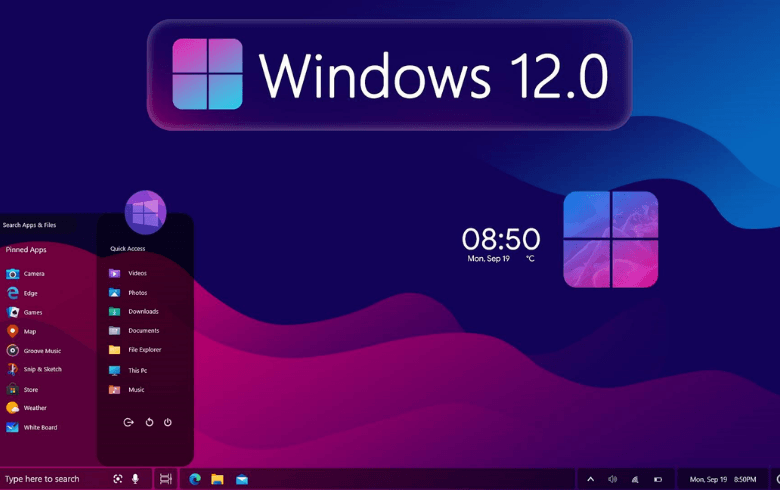Open the Weather app
This screenshot has height=490, width=780.
(26, 408)
